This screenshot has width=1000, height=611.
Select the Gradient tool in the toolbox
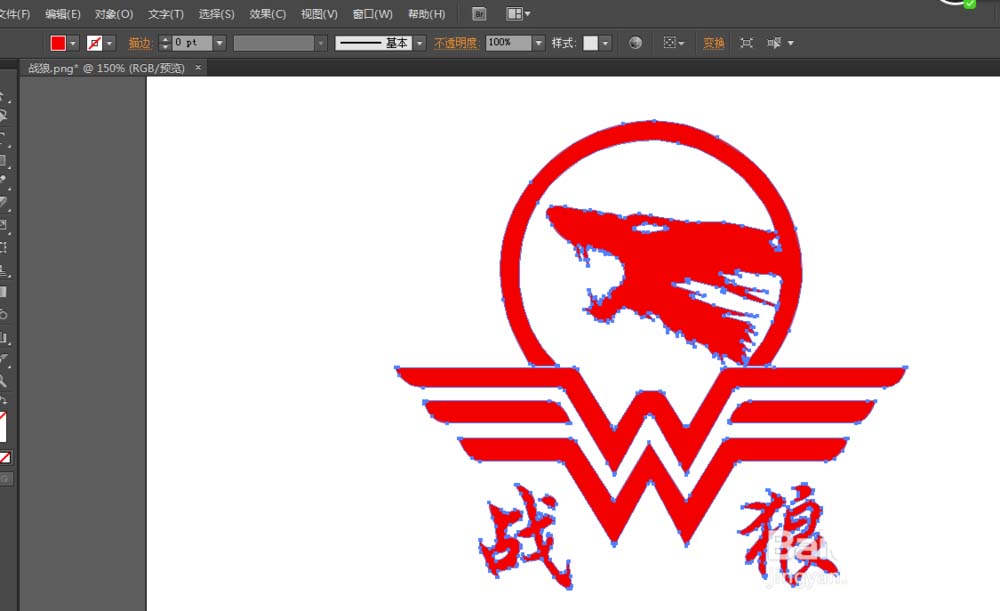(x=4, y=292)
